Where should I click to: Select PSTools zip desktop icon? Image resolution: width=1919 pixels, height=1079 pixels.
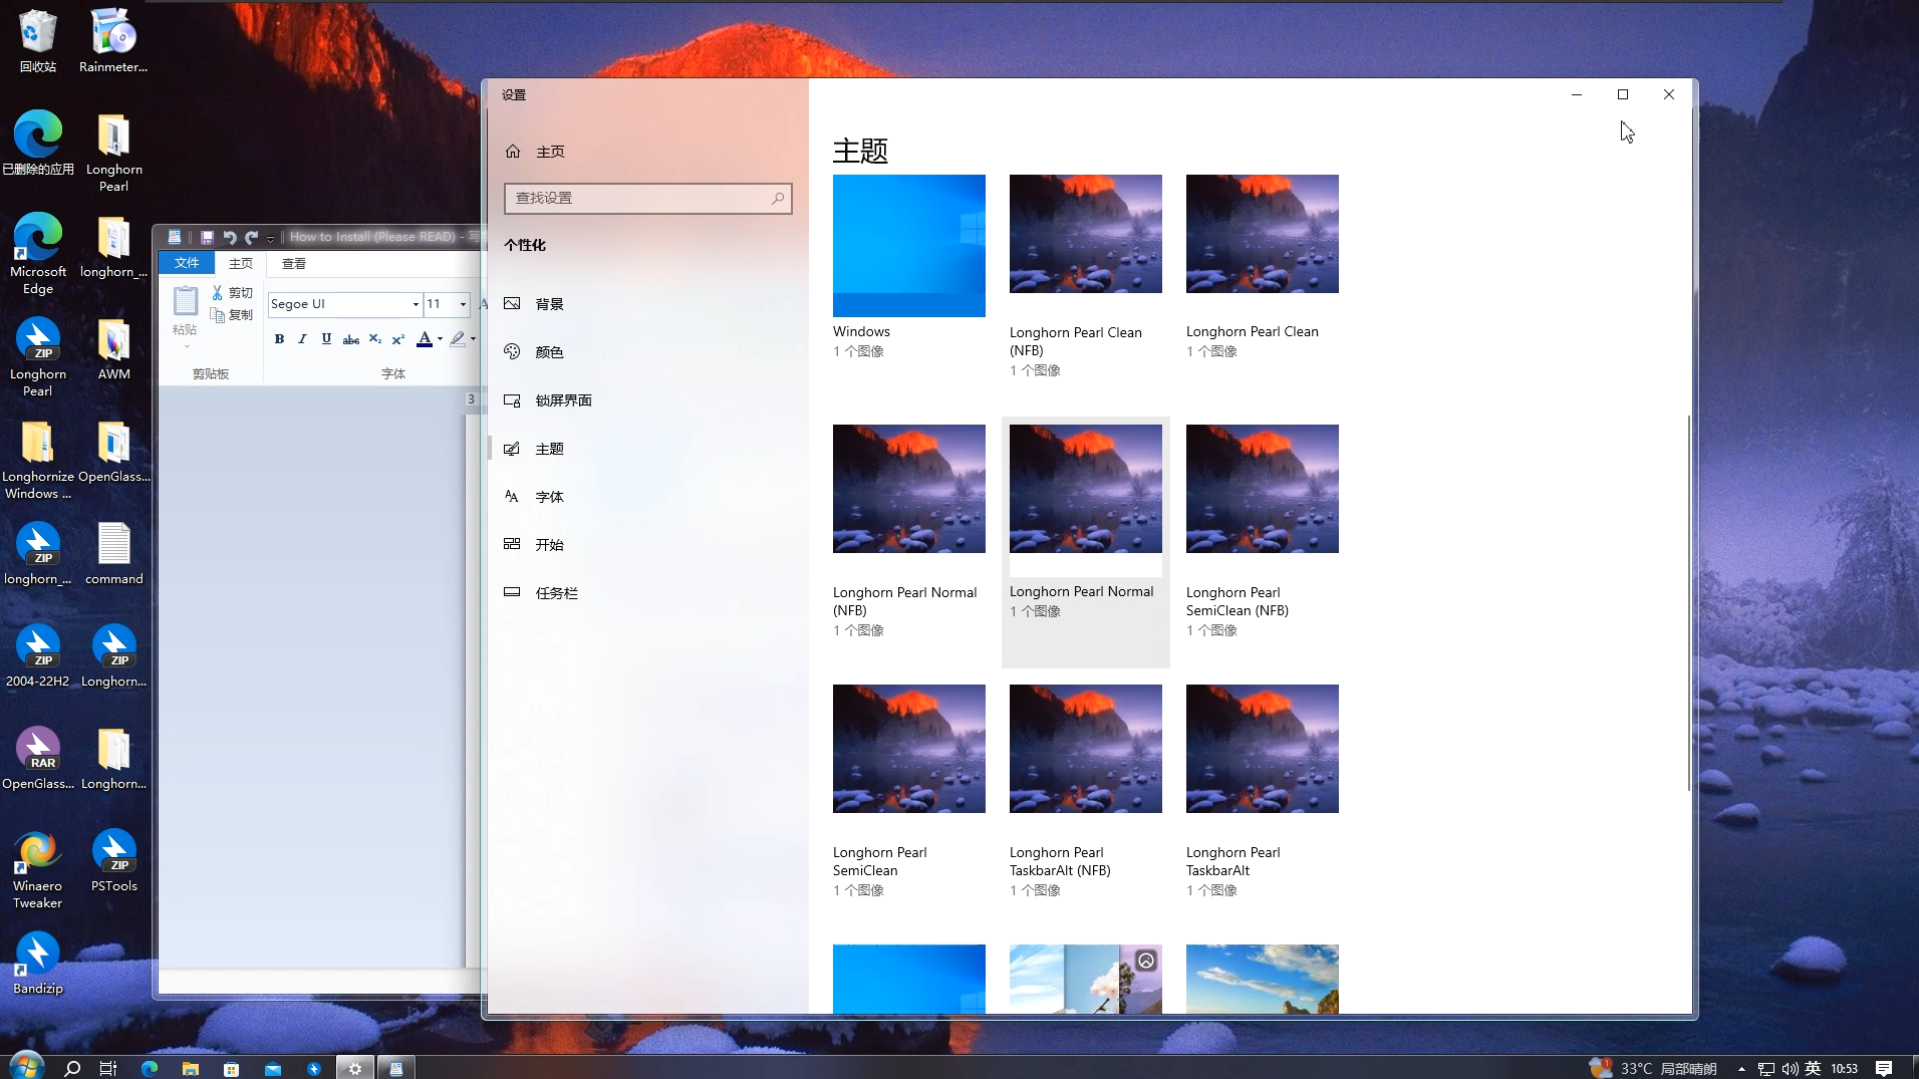(x=114, y=861)
